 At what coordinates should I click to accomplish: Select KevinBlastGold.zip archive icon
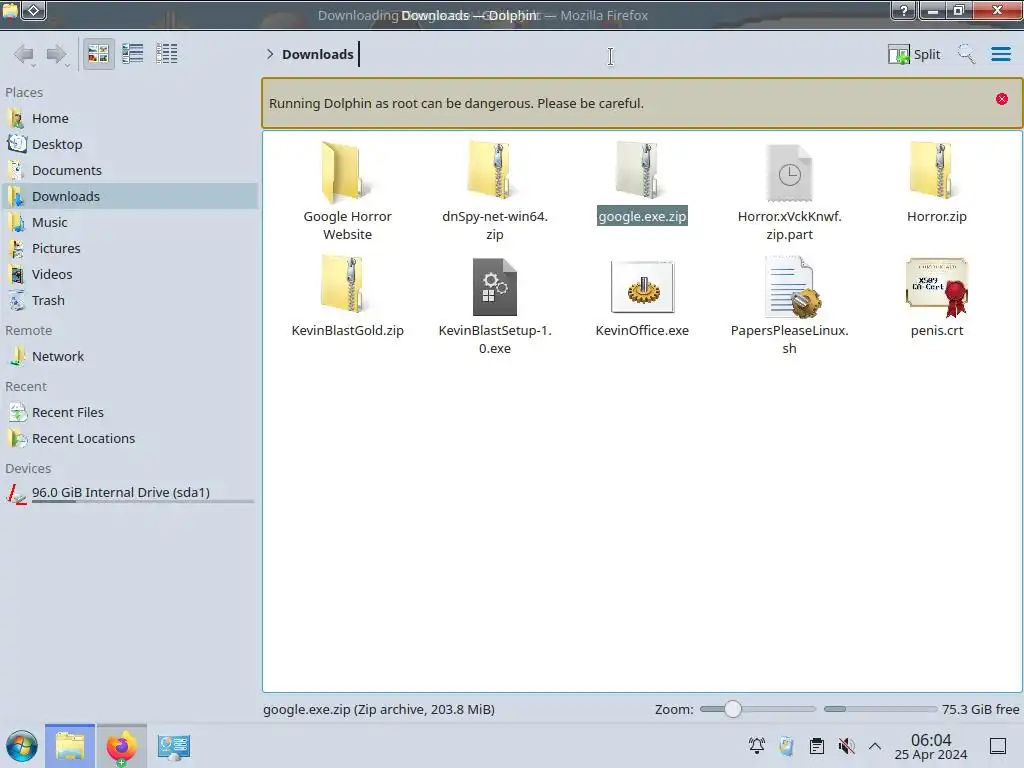(x=347, y=285)
